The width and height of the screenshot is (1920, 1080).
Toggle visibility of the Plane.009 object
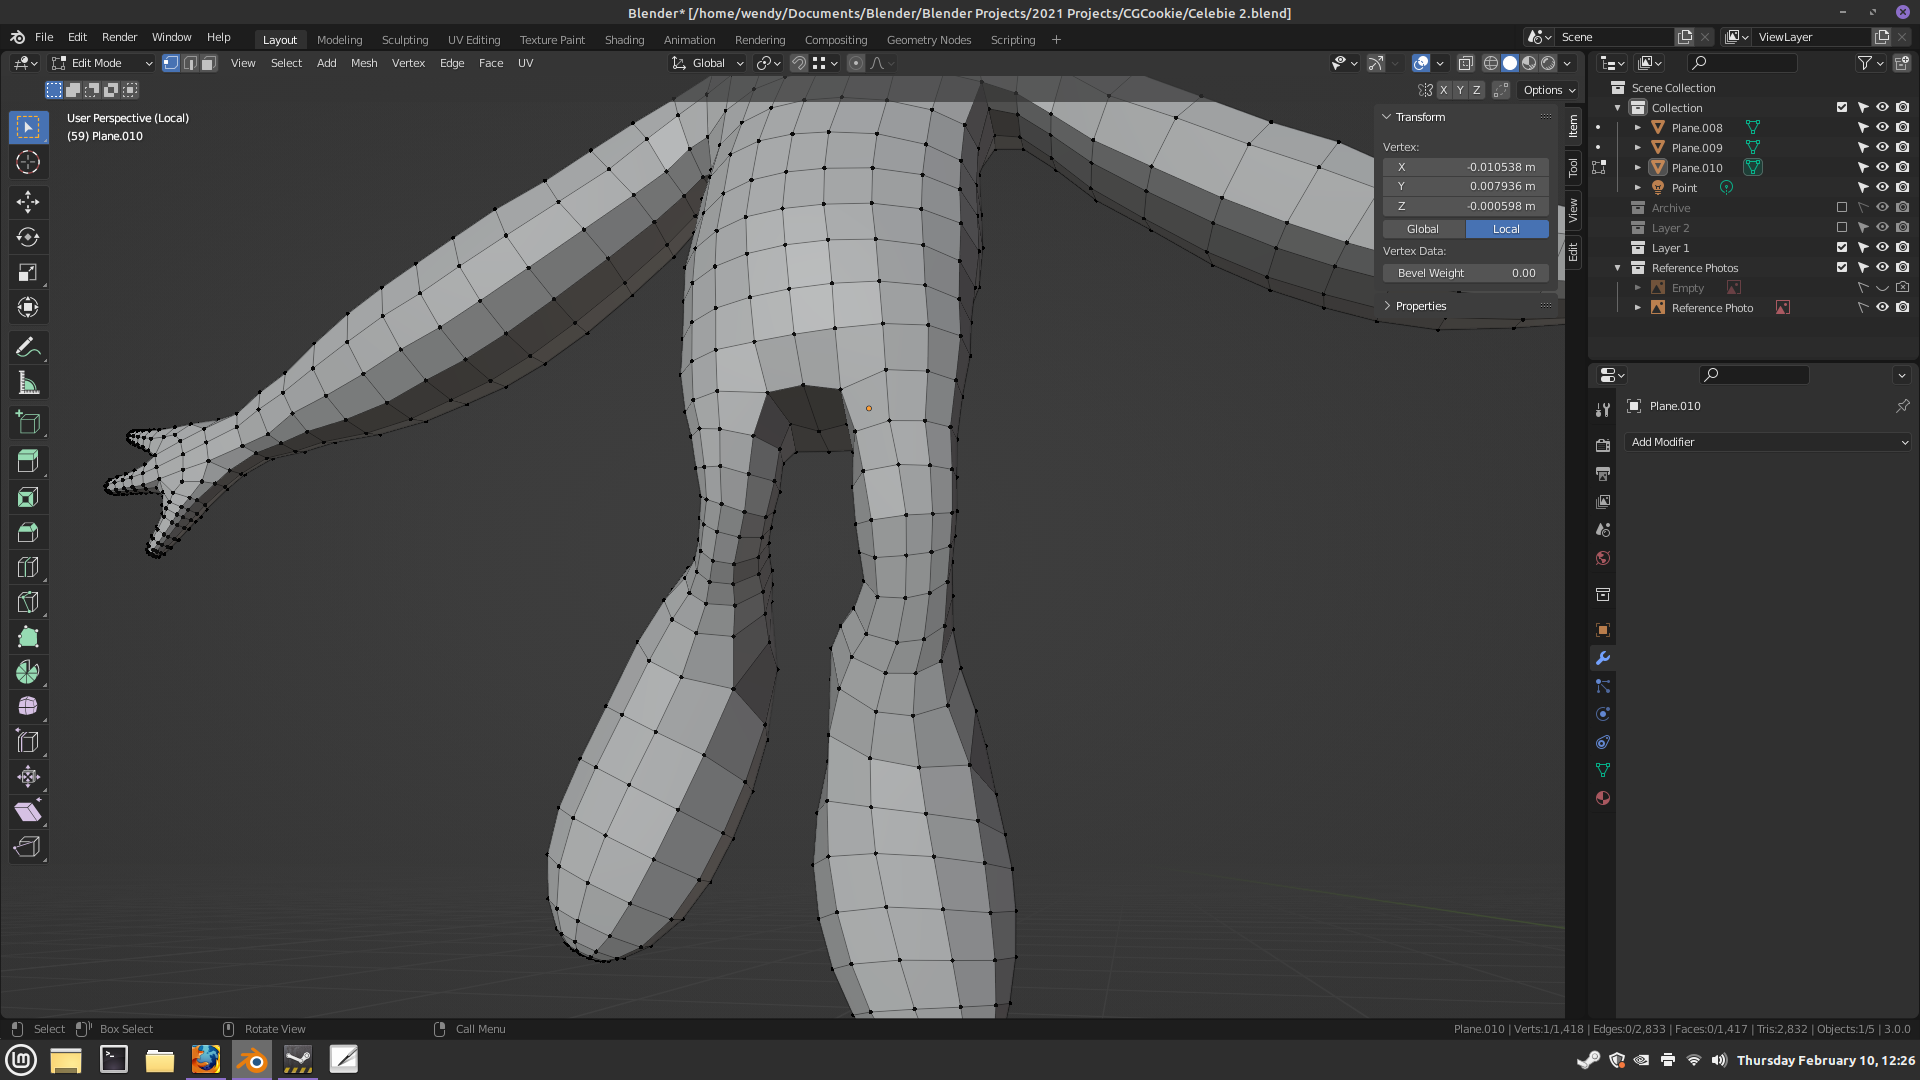point(1882,148)
